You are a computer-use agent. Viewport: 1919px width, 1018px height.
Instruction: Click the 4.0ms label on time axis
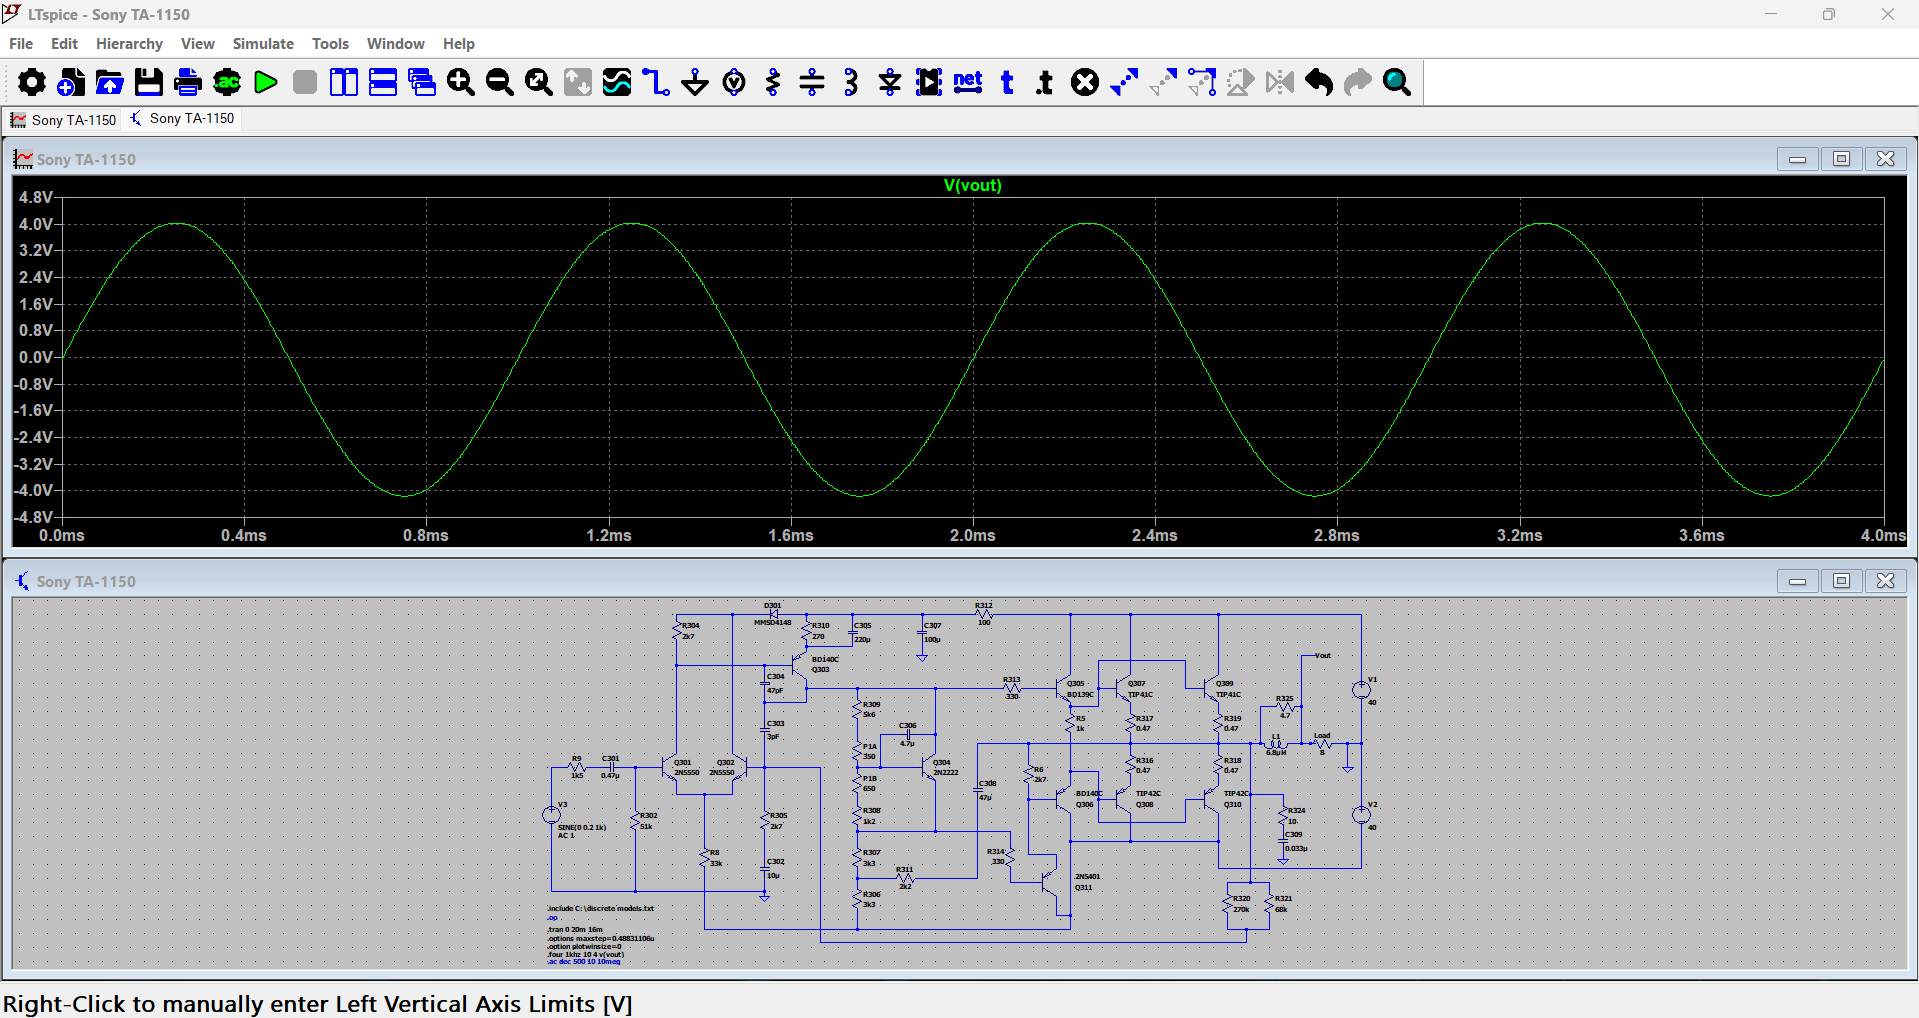pos(1883,536)
